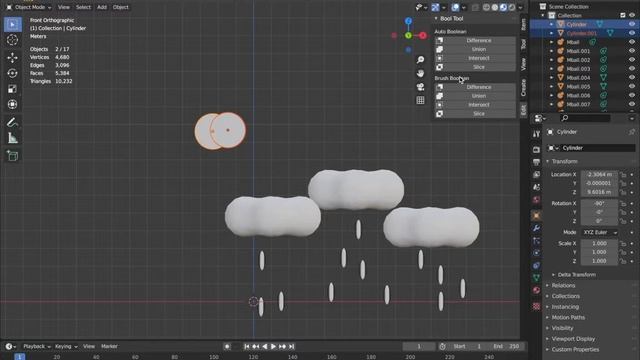Screen dimensions: 640x360
Task: Click Auto Boolean Union button
Action: coord(475,49)
